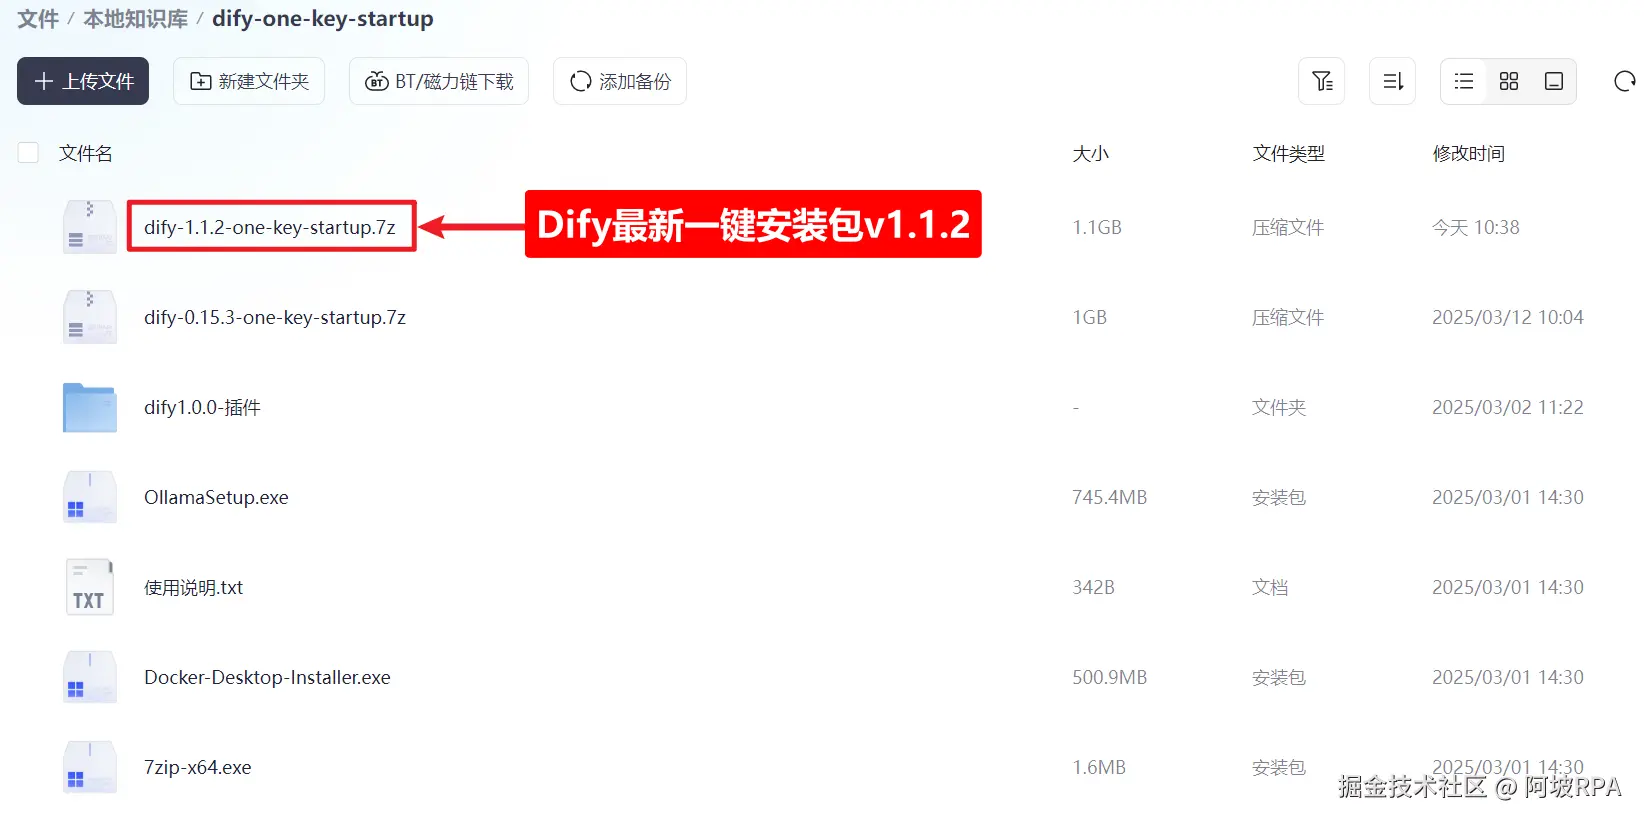
Task: Click the dify-0.15.3 archive file icon
Action: [x=90, y=317]
